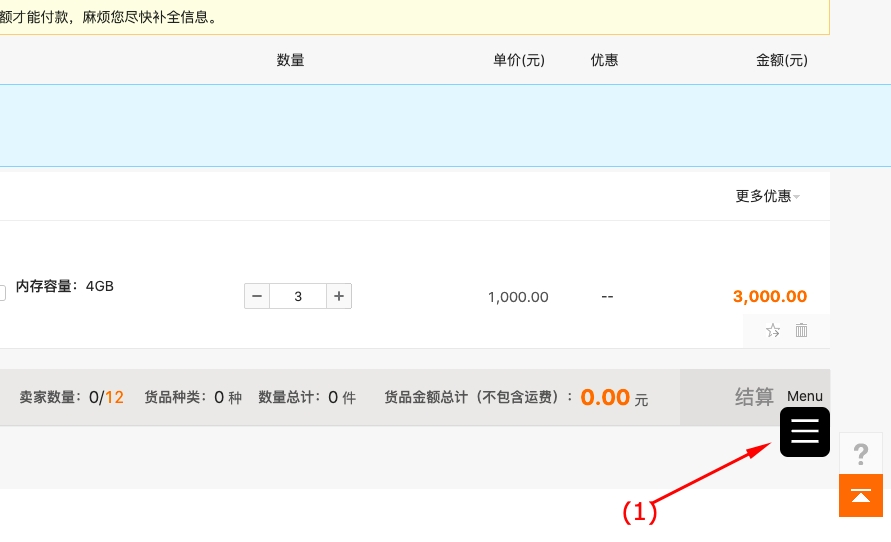Click the 金额(元) column header

click(781, 60)
